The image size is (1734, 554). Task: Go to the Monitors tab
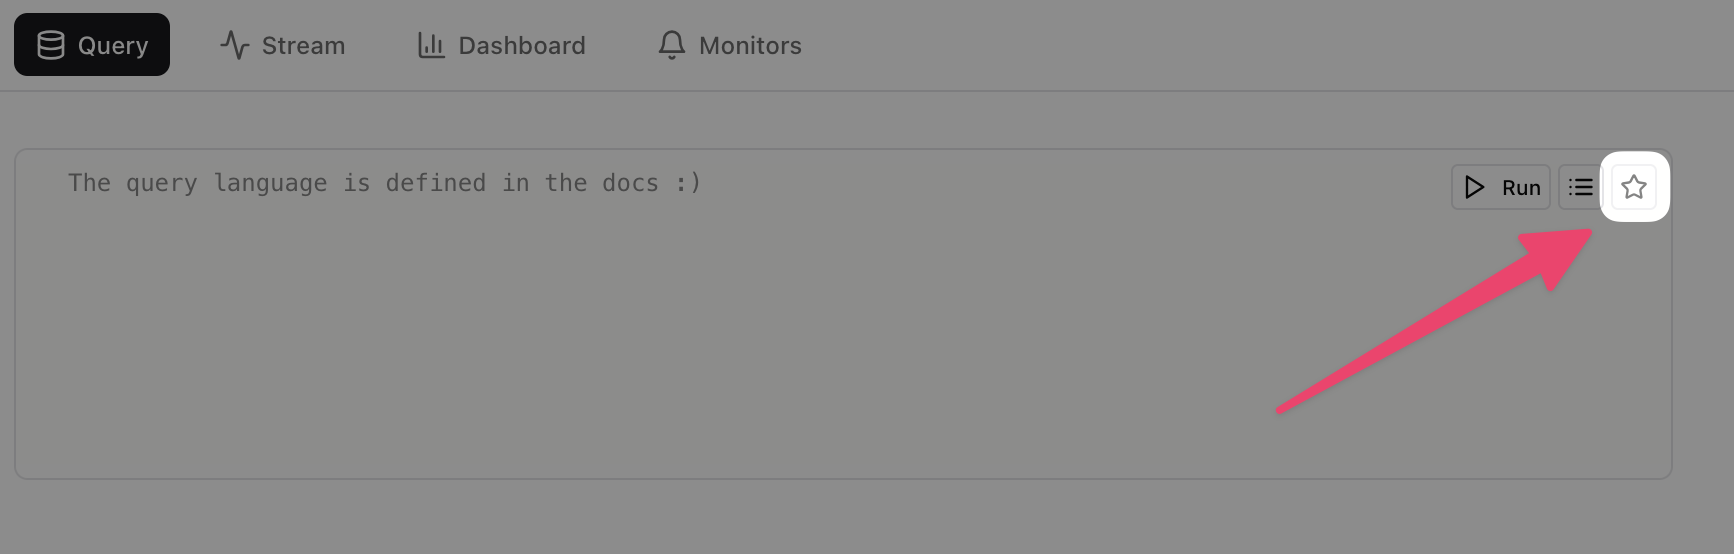730,45
